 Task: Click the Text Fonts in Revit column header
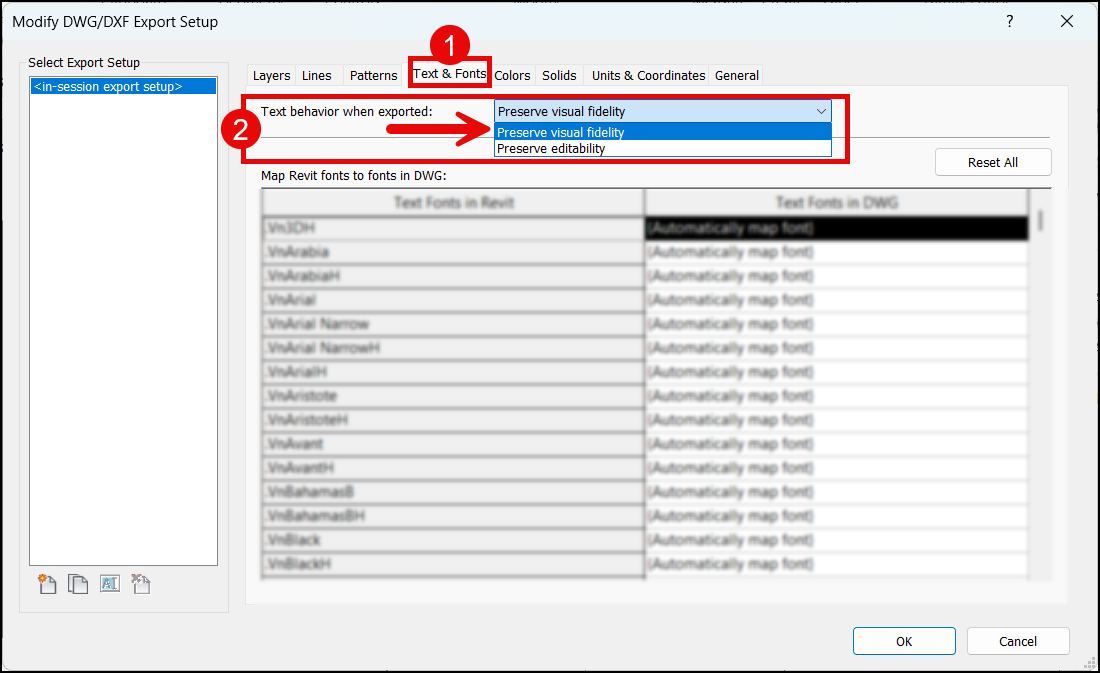[453, 203]
